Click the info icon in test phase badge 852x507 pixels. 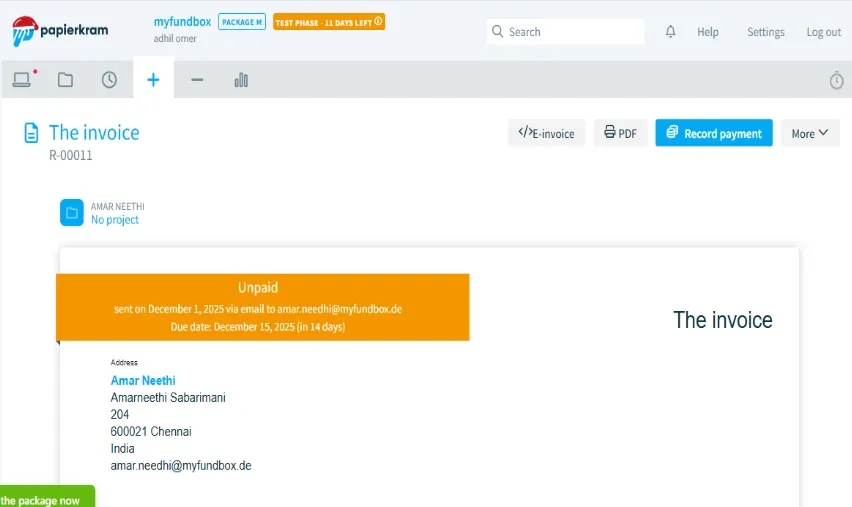378,21
